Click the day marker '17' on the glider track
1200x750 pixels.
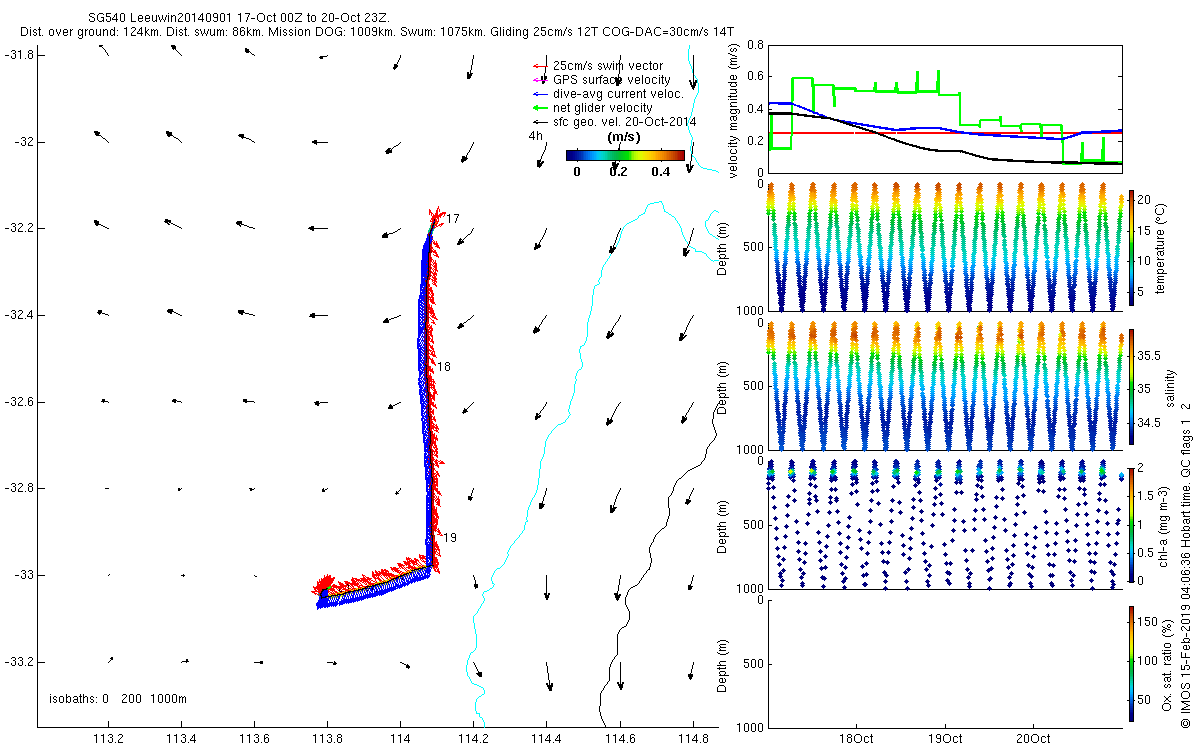click(452, 218)
